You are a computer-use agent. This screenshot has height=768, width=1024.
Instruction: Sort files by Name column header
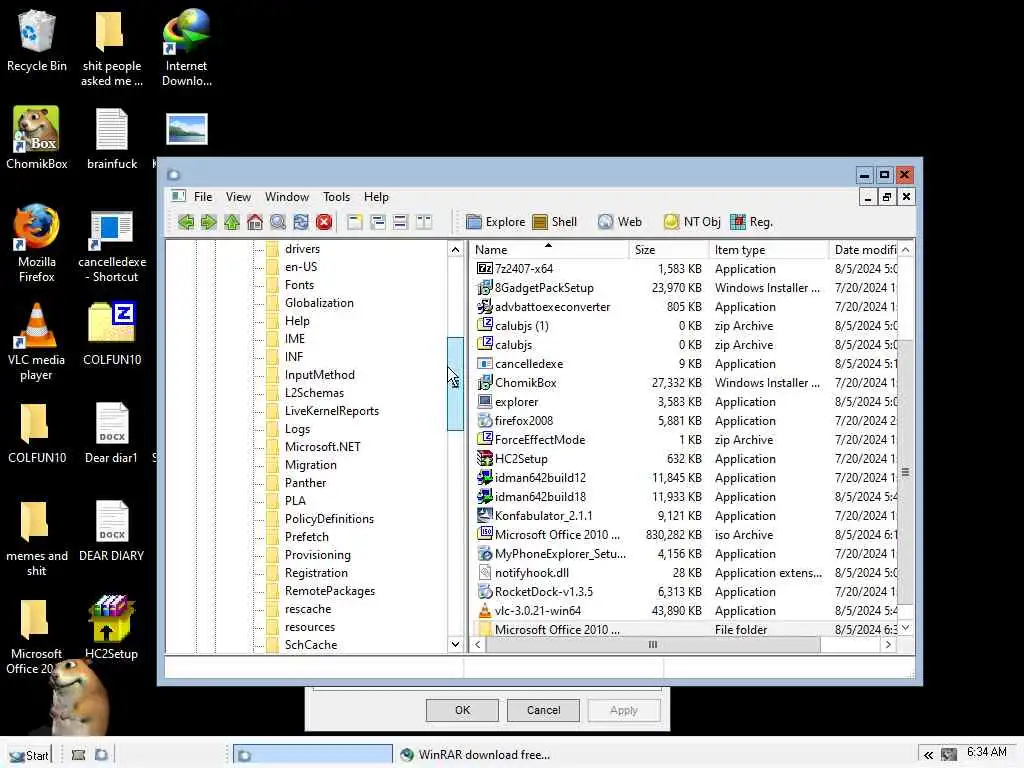click(x=549, y=249)
